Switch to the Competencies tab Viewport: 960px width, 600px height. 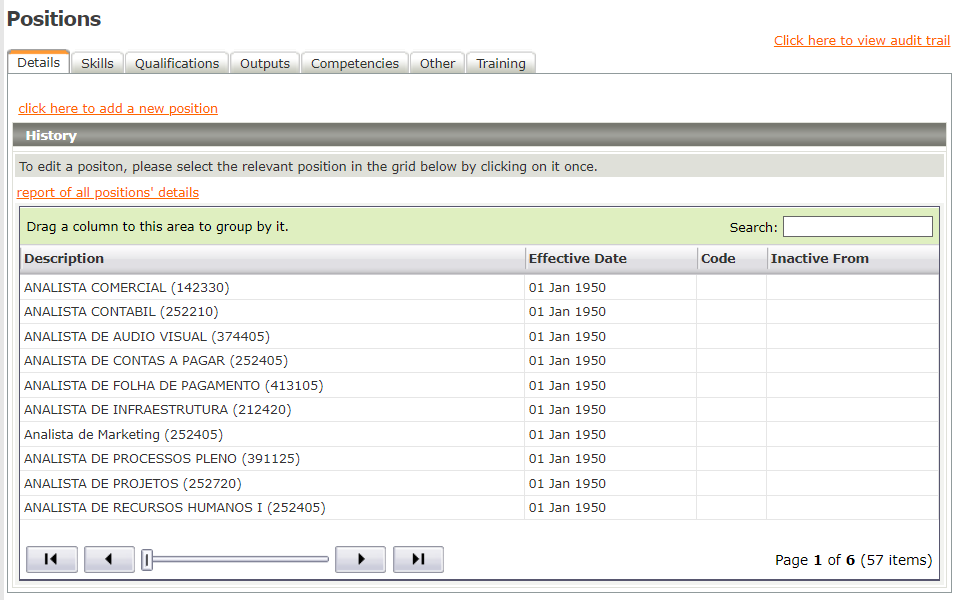click(x=355, y=63)
